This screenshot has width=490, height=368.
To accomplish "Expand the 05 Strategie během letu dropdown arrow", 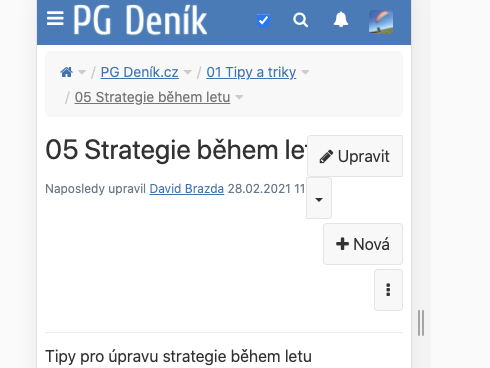I will click(x=239, y=97).
